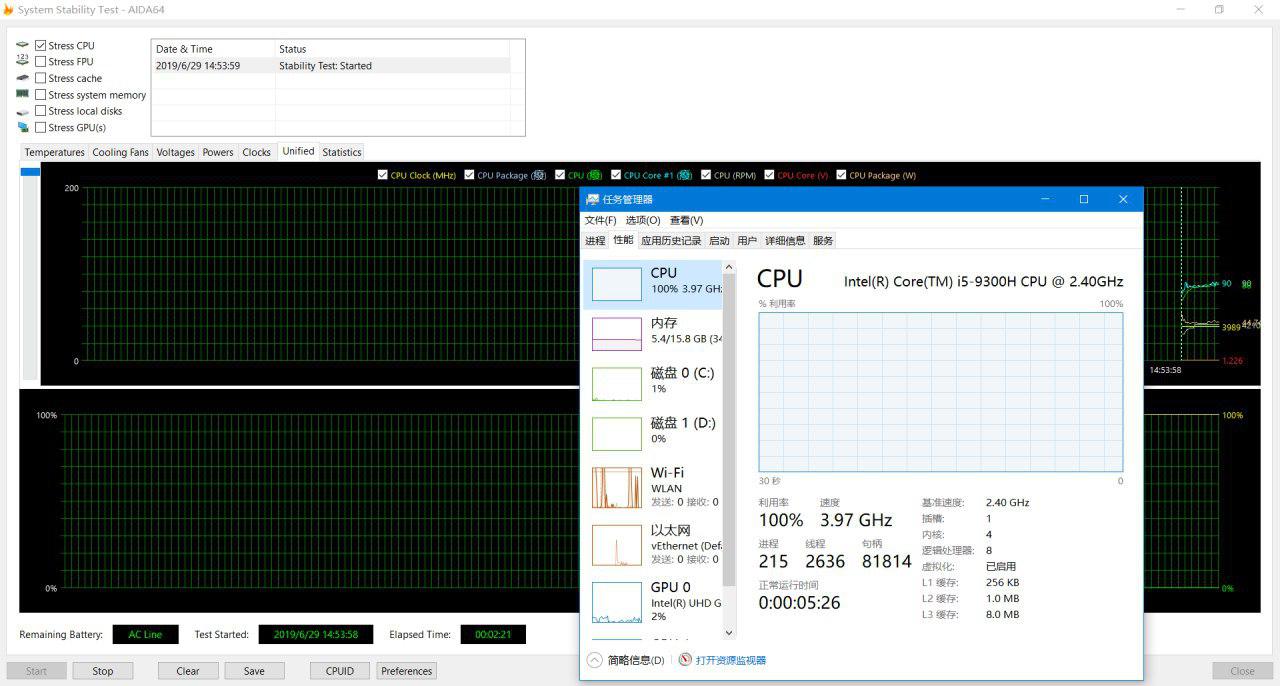Viewport: 1280px width, 686px height.
Task: Select the Stress CPU processor icon
Action: click(22, 44)
